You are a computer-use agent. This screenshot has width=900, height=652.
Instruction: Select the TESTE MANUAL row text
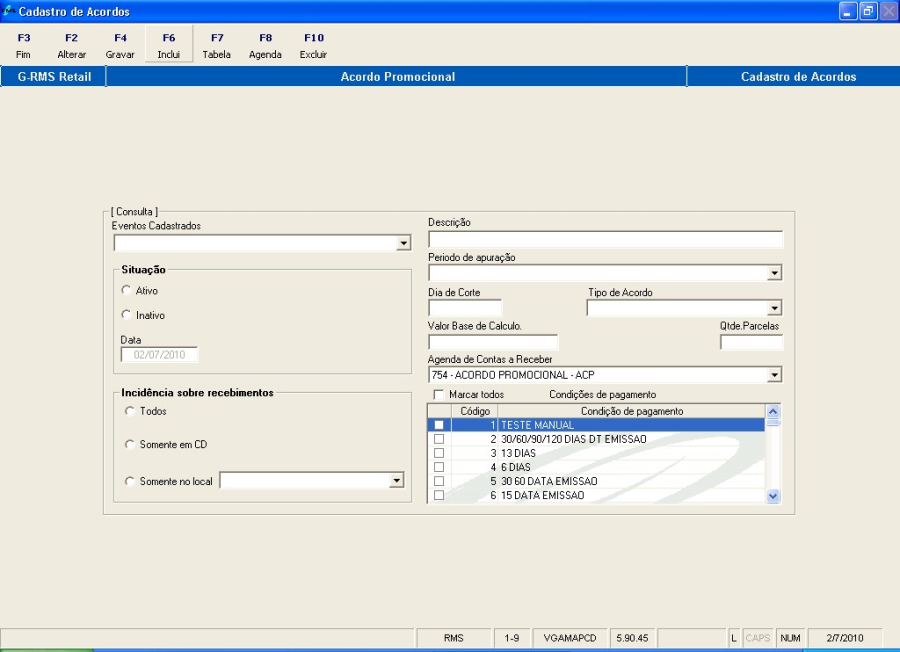coord(537,425)
